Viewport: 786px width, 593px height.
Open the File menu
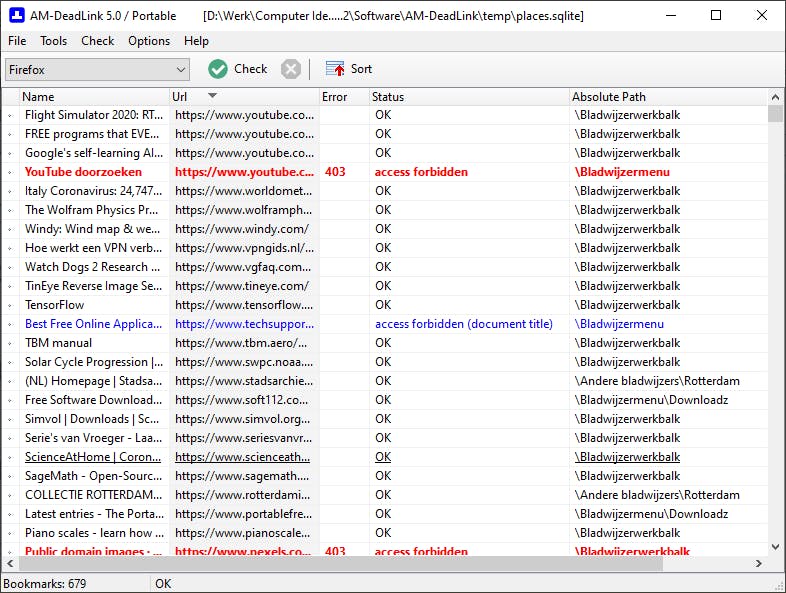coord(17,41)
